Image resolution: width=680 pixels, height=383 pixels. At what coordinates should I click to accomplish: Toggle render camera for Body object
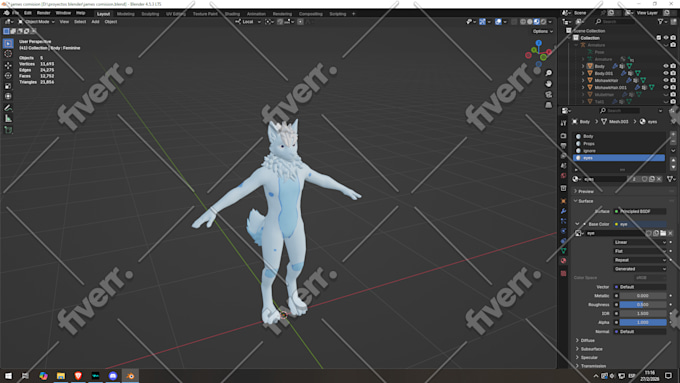pos(673,66)
